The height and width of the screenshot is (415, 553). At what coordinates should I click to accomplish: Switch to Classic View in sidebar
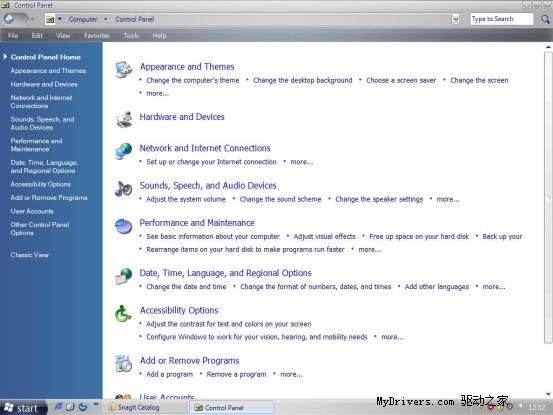[x=30, y=255]
